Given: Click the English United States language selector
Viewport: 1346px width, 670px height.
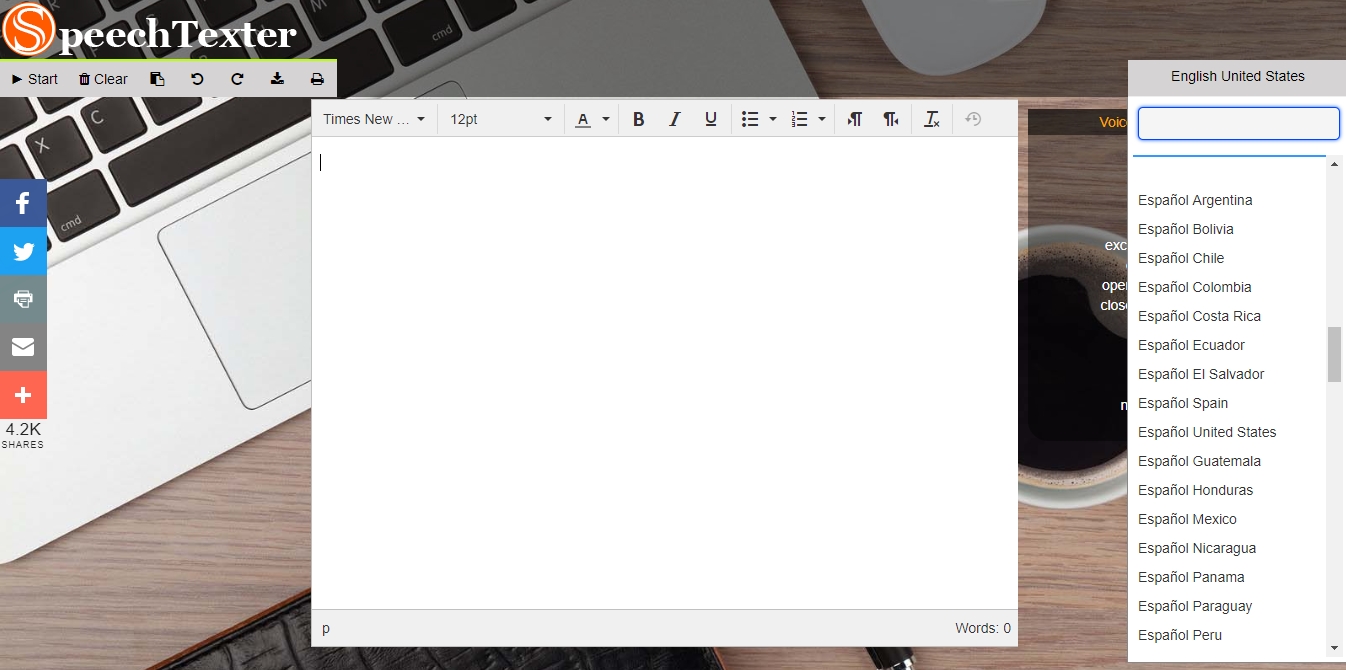Looking at the screenshot, I should (x=1237, y=76).
